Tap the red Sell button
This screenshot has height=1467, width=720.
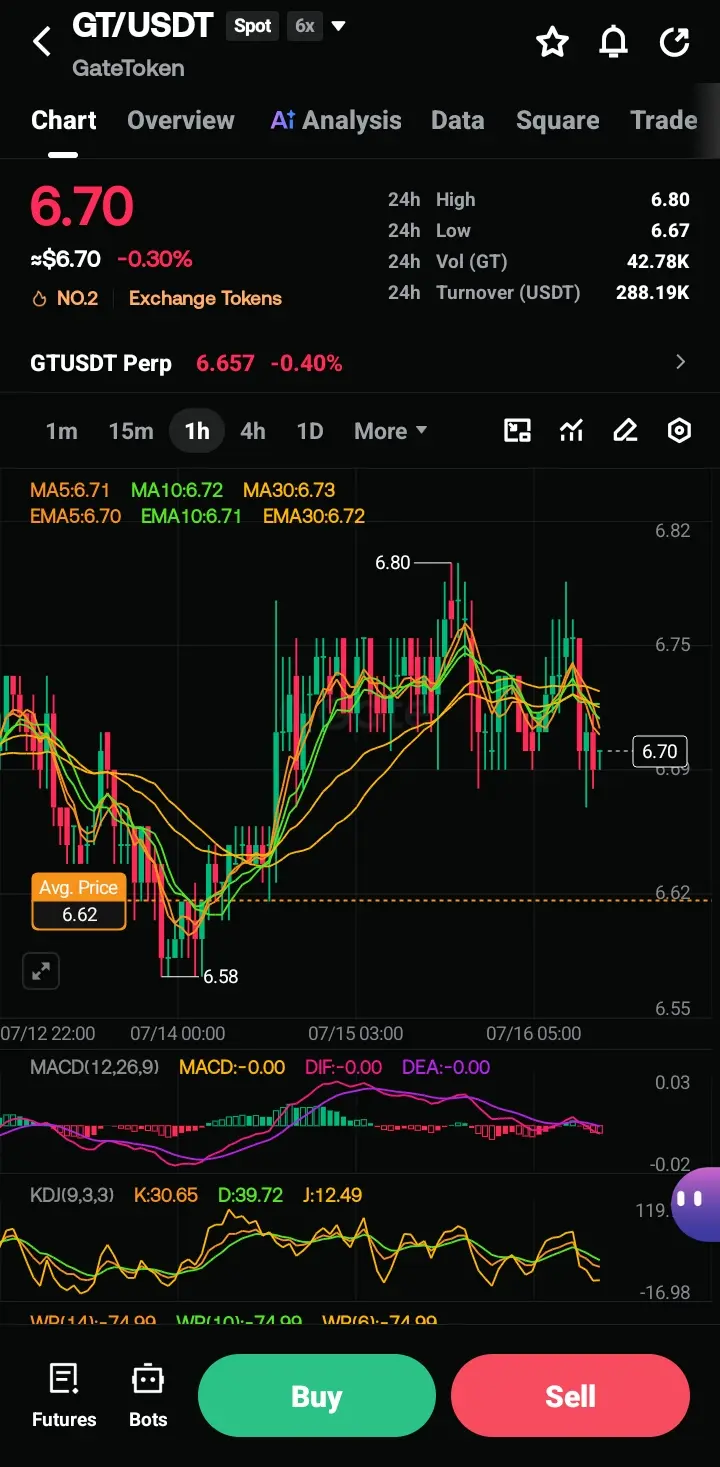pyautogui.click(x=570, y=1396)
